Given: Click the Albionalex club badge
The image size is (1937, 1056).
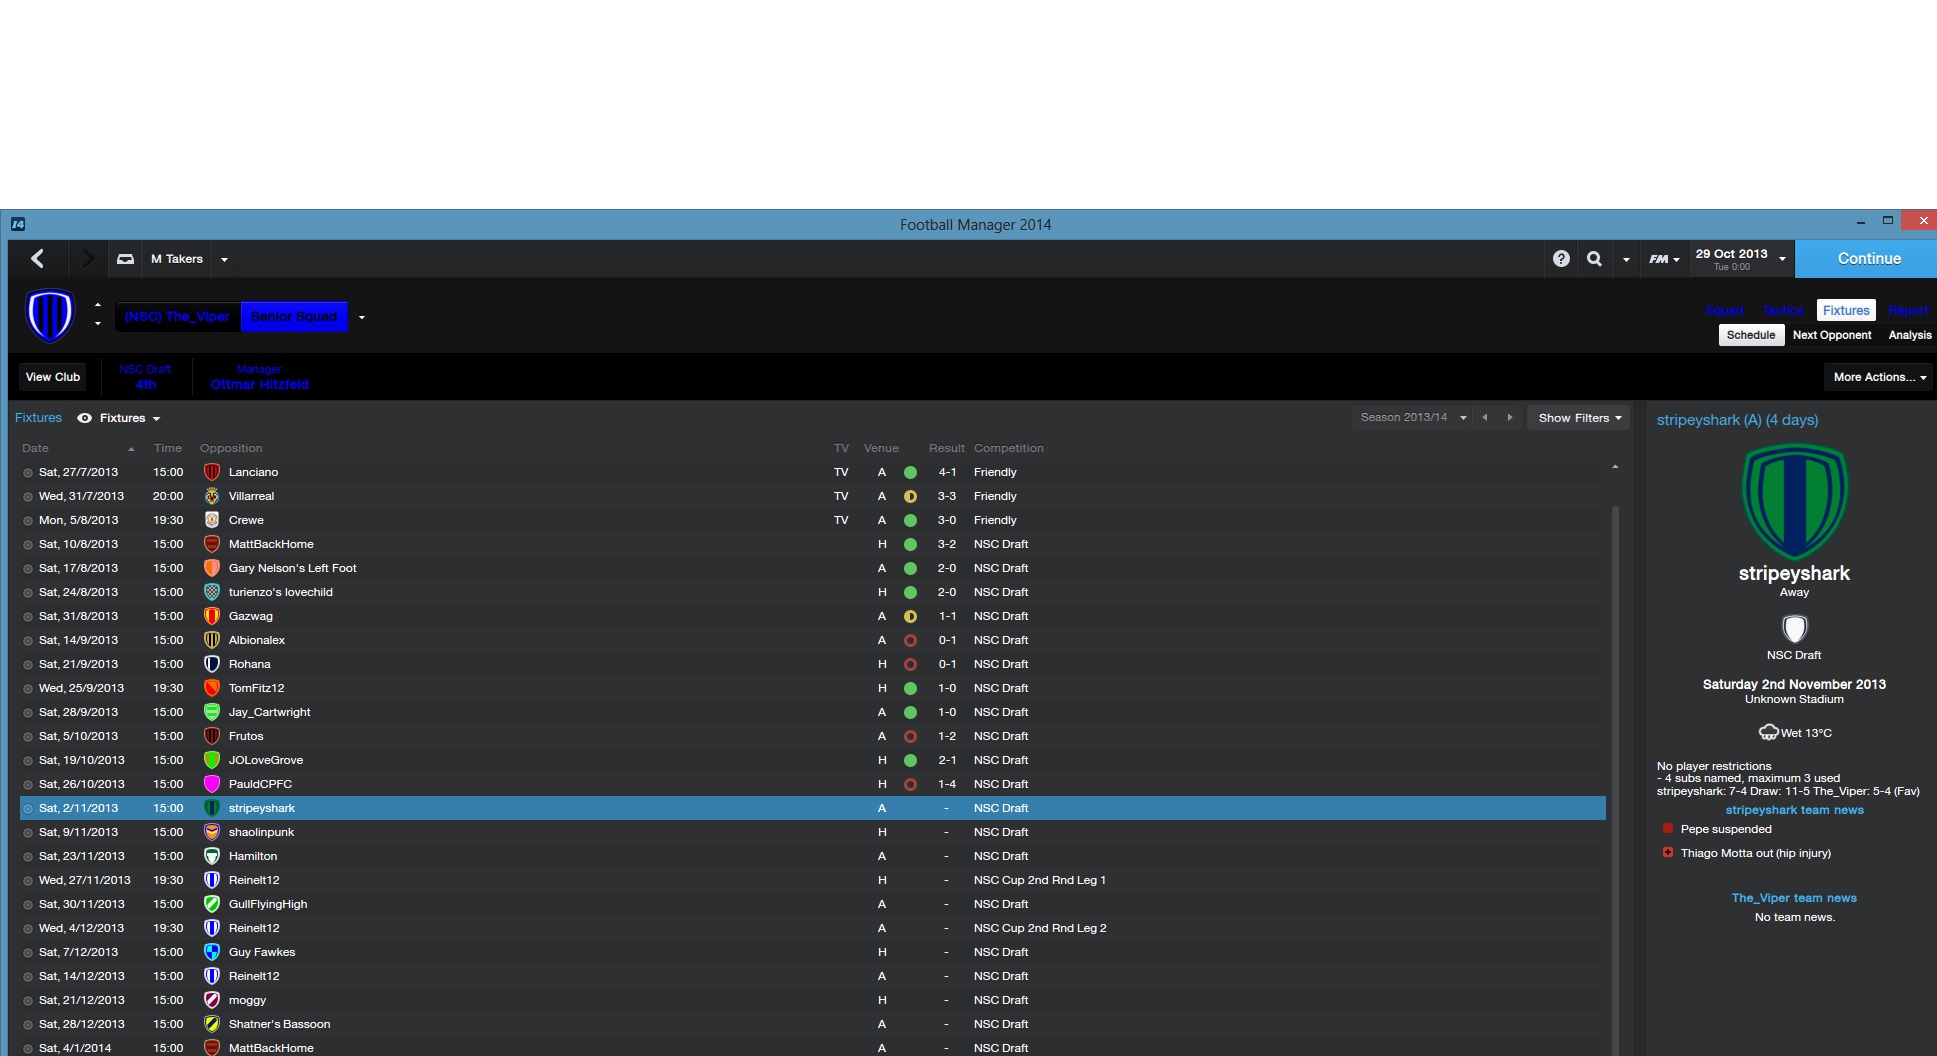Looking at the screenshot, I should coord(212,640).
